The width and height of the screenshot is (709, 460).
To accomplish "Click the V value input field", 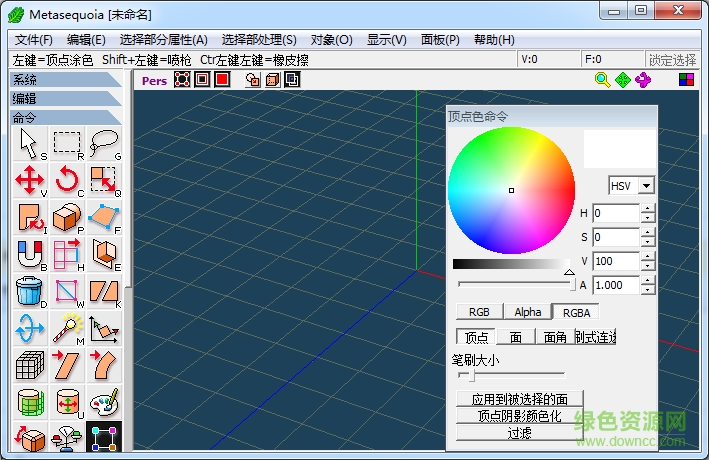I will (x=615, y=261).
